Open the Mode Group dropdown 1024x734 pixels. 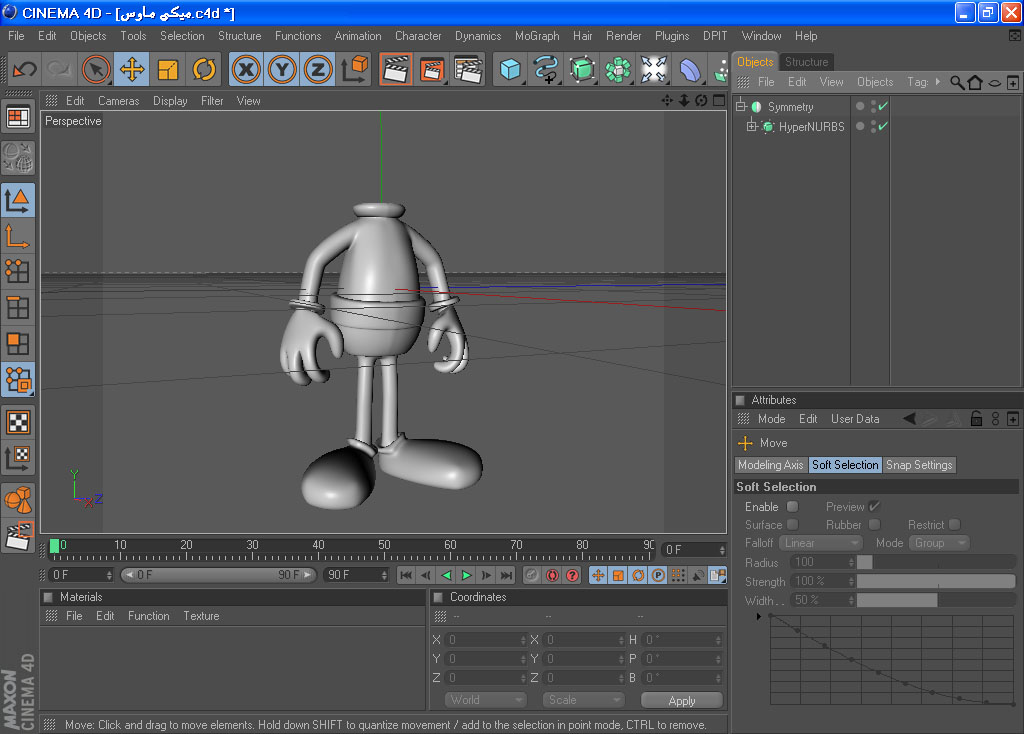(x=940, y=543)
